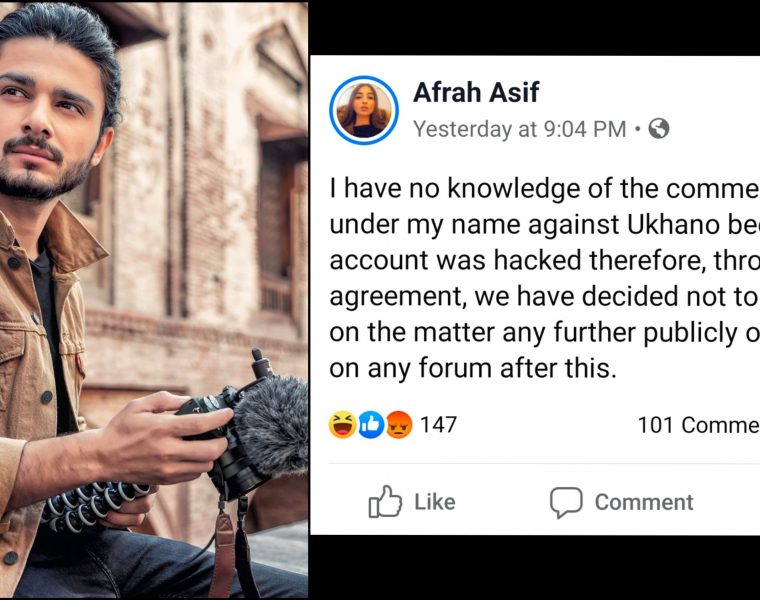The height and width of the screenshot is (600, 760).
Task: Click the blue thumbs-up reaction icon
Action: pyautogui.click(x=371, y=425)
